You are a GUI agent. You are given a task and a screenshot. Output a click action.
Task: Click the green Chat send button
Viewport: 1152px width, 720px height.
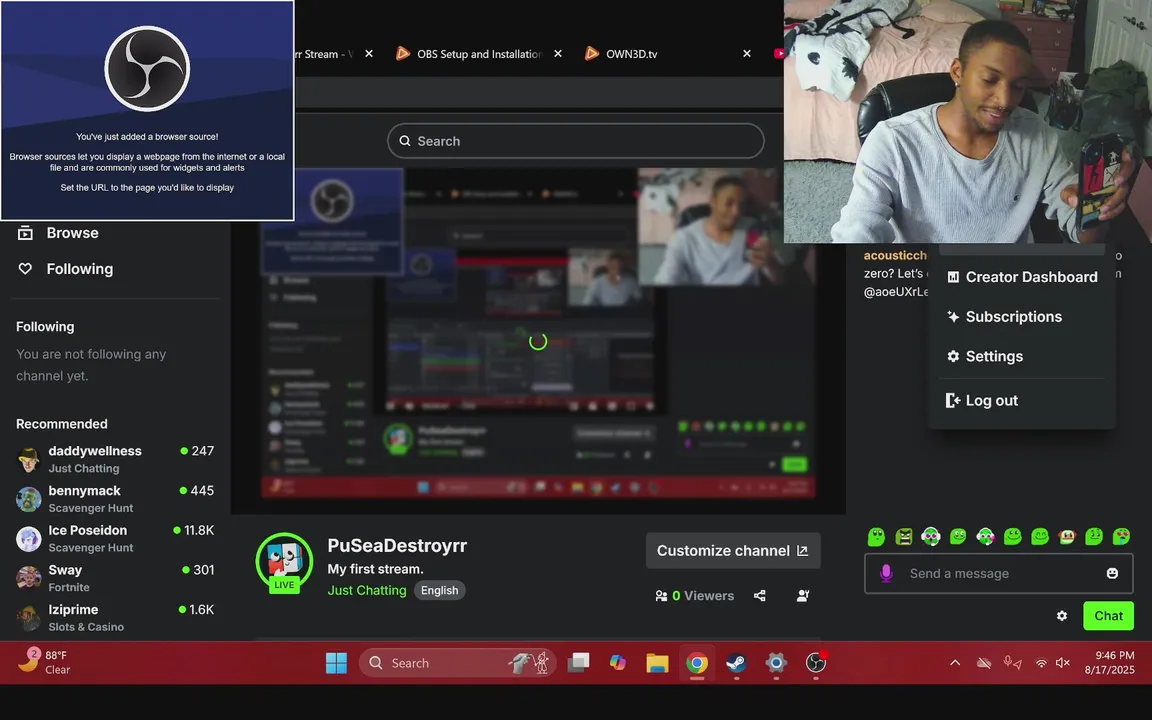click(x=1108, y=616)
